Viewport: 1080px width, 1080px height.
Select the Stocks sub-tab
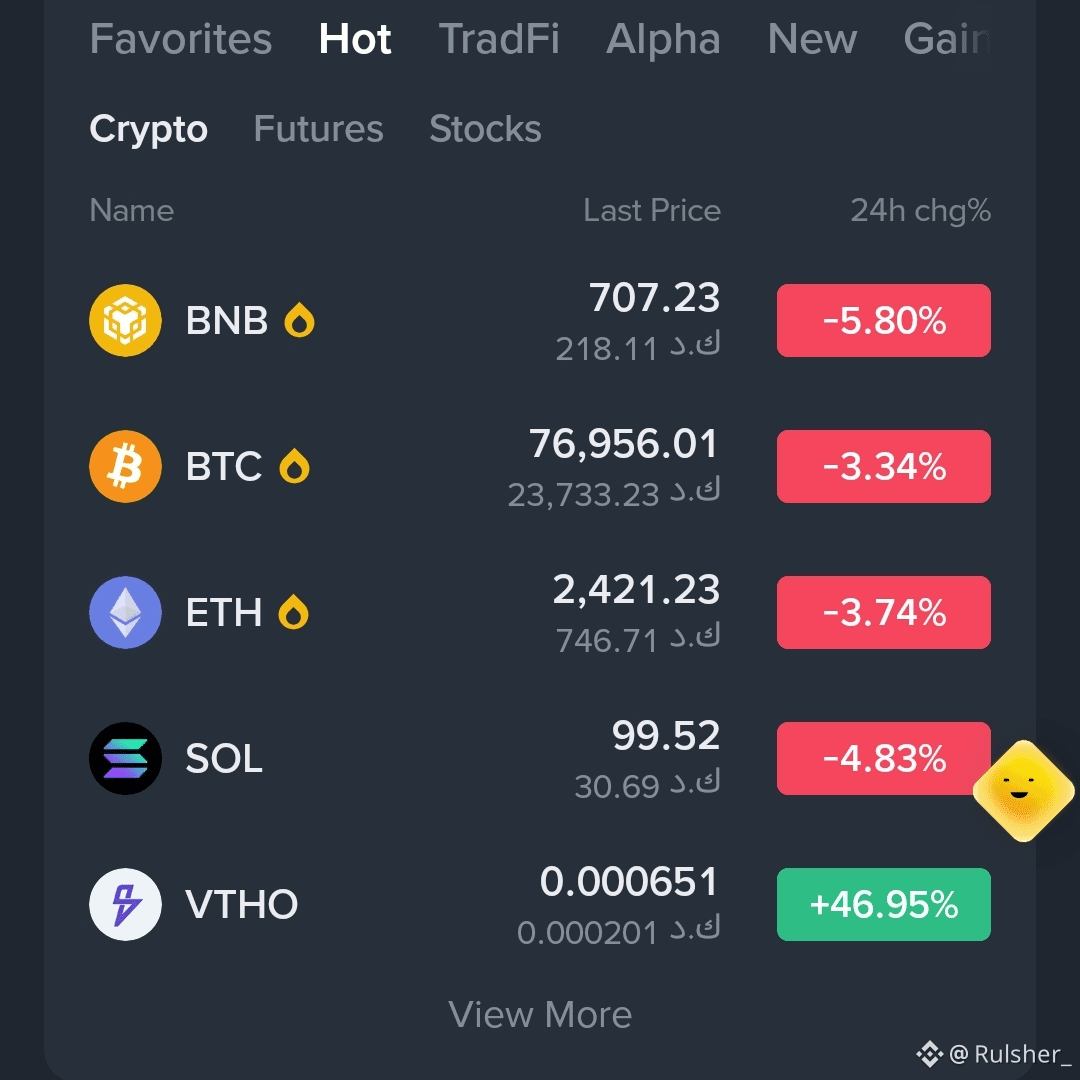point(486,129)
